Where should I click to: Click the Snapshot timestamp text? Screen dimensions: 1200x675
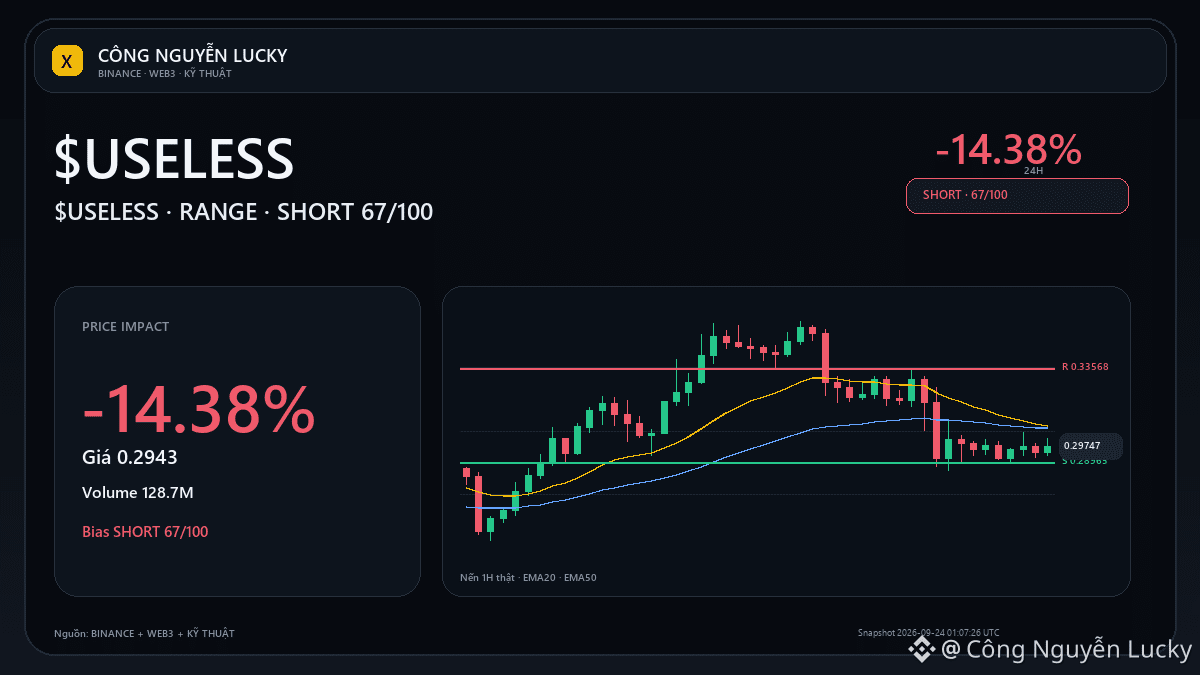(x=928, y=632)
